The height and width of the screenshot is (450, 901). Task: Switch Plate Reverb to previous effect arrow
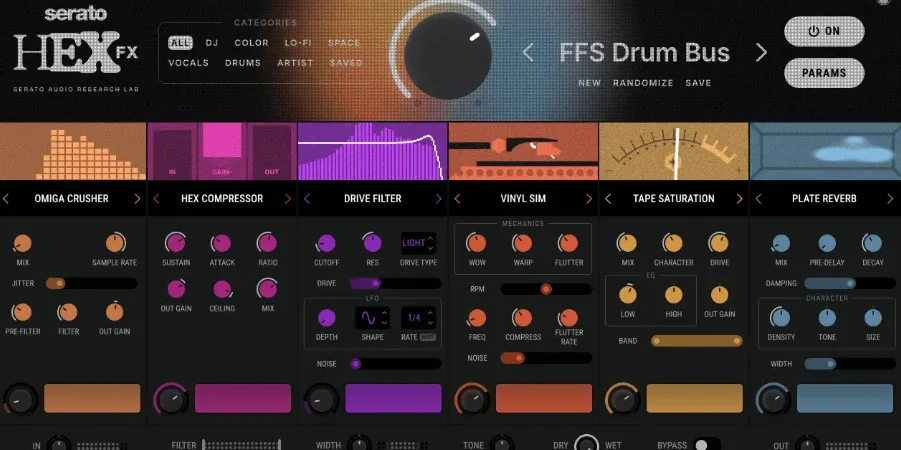758,199
